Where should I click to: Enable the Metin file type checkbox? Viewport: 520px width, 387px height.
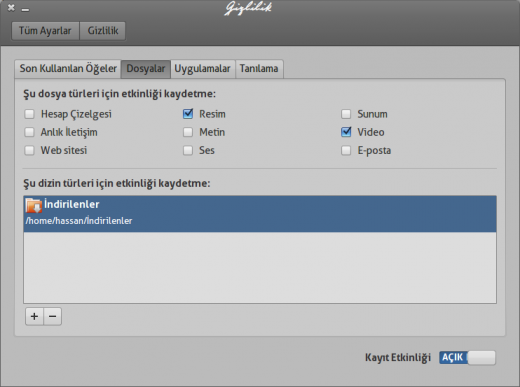point(188,132)
